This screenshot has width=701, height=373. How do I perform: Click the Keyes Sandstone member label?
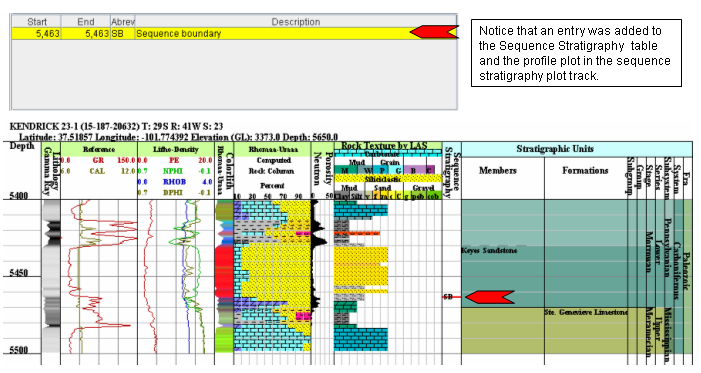tap(489, 250)
